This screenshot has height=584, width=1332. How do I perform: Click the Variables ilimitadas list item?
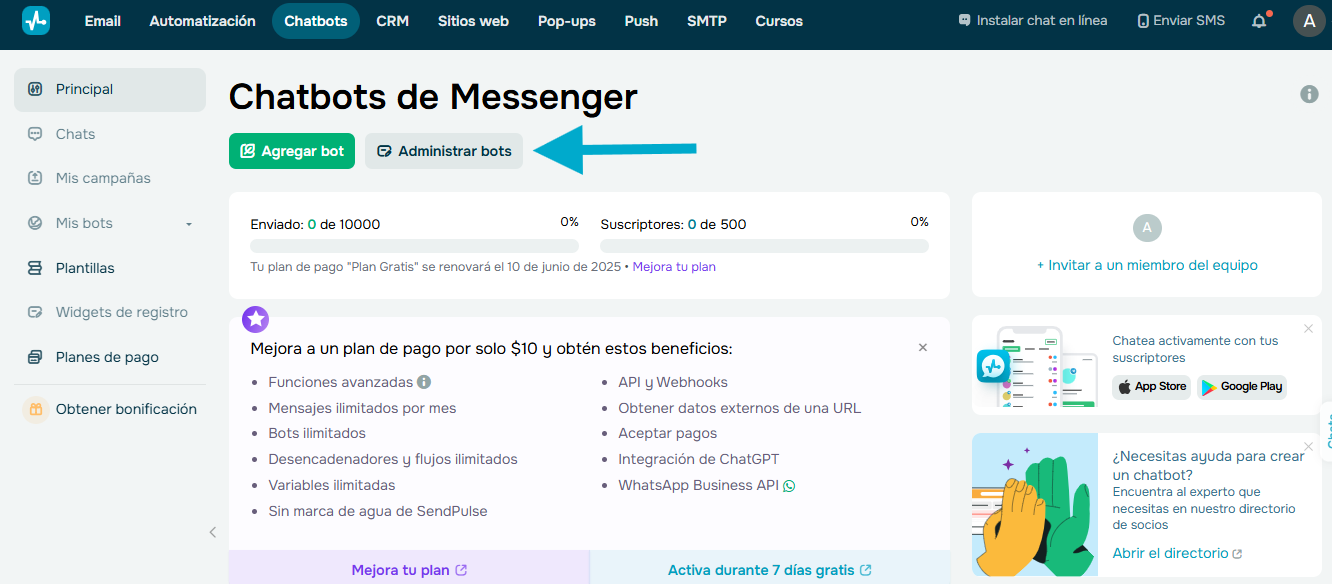point(331,485)
